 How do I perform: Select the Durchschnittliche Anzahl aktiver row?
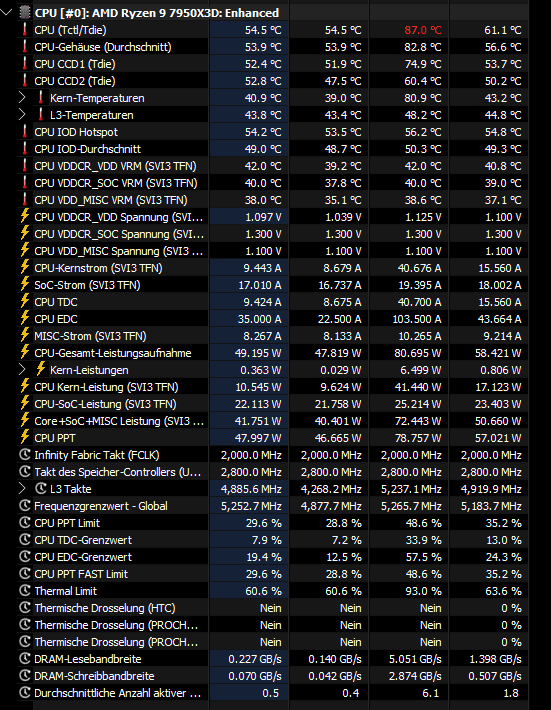click(273, 693)
